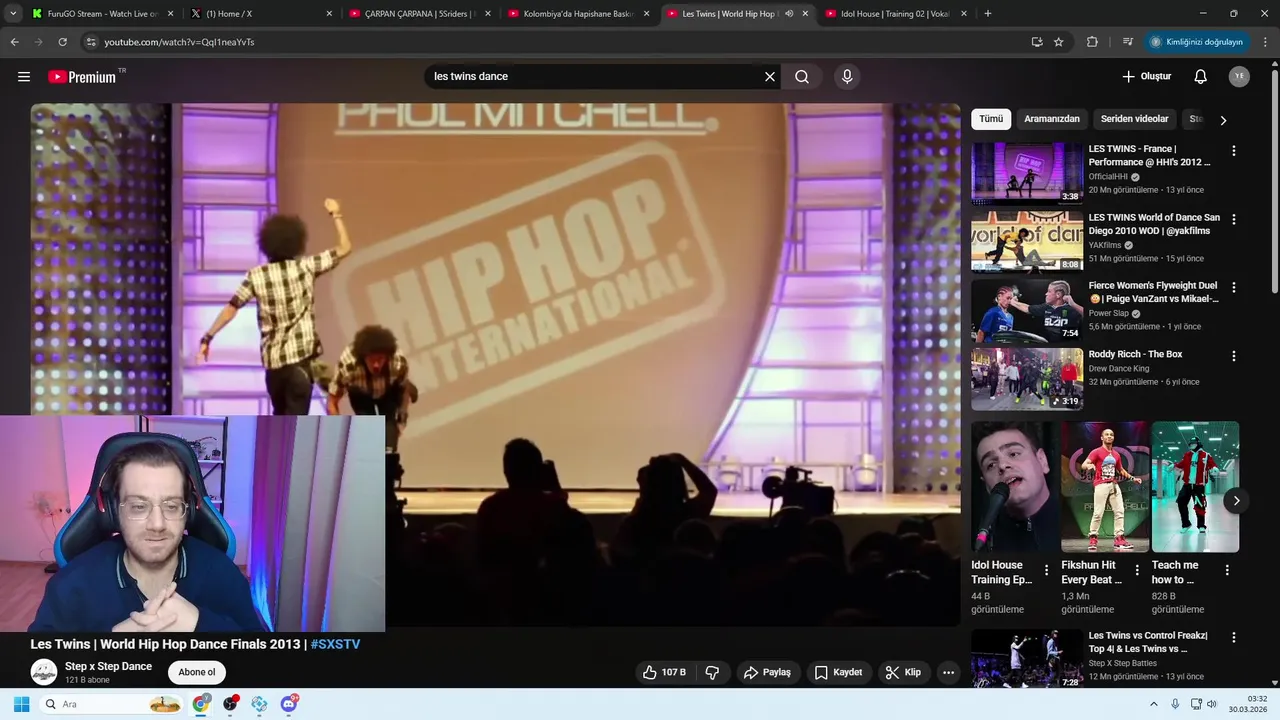Viewport: 1280px width, 720px height.
Task: Mute the Les Twins tab speaker icon
Action: point(789,14)
